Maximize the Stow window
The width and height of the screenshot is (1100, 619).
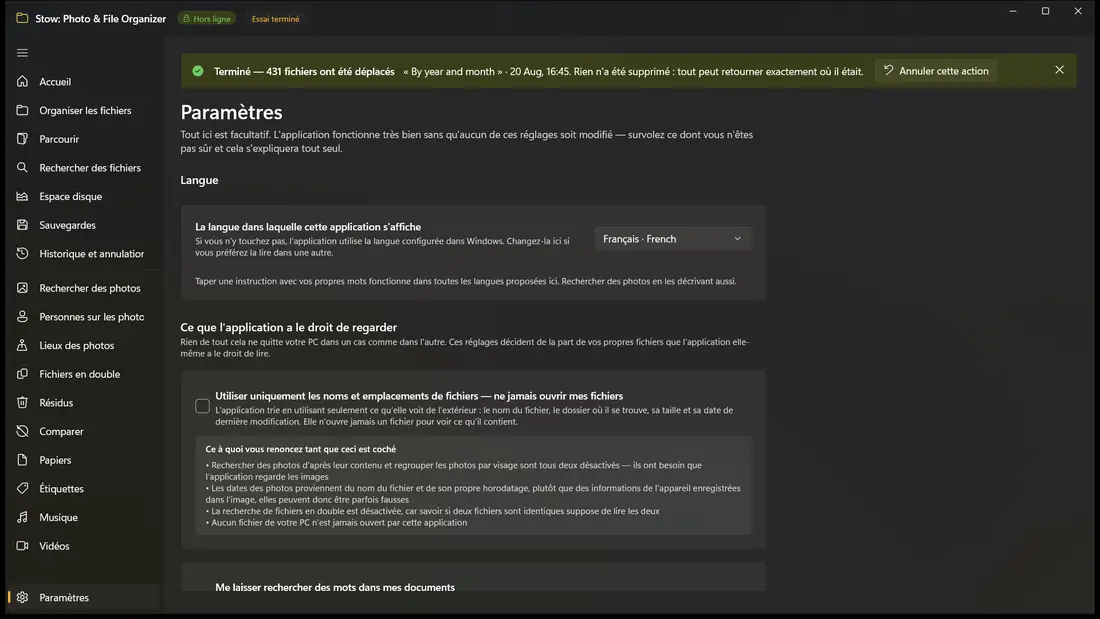click(x=1045, y=11)
